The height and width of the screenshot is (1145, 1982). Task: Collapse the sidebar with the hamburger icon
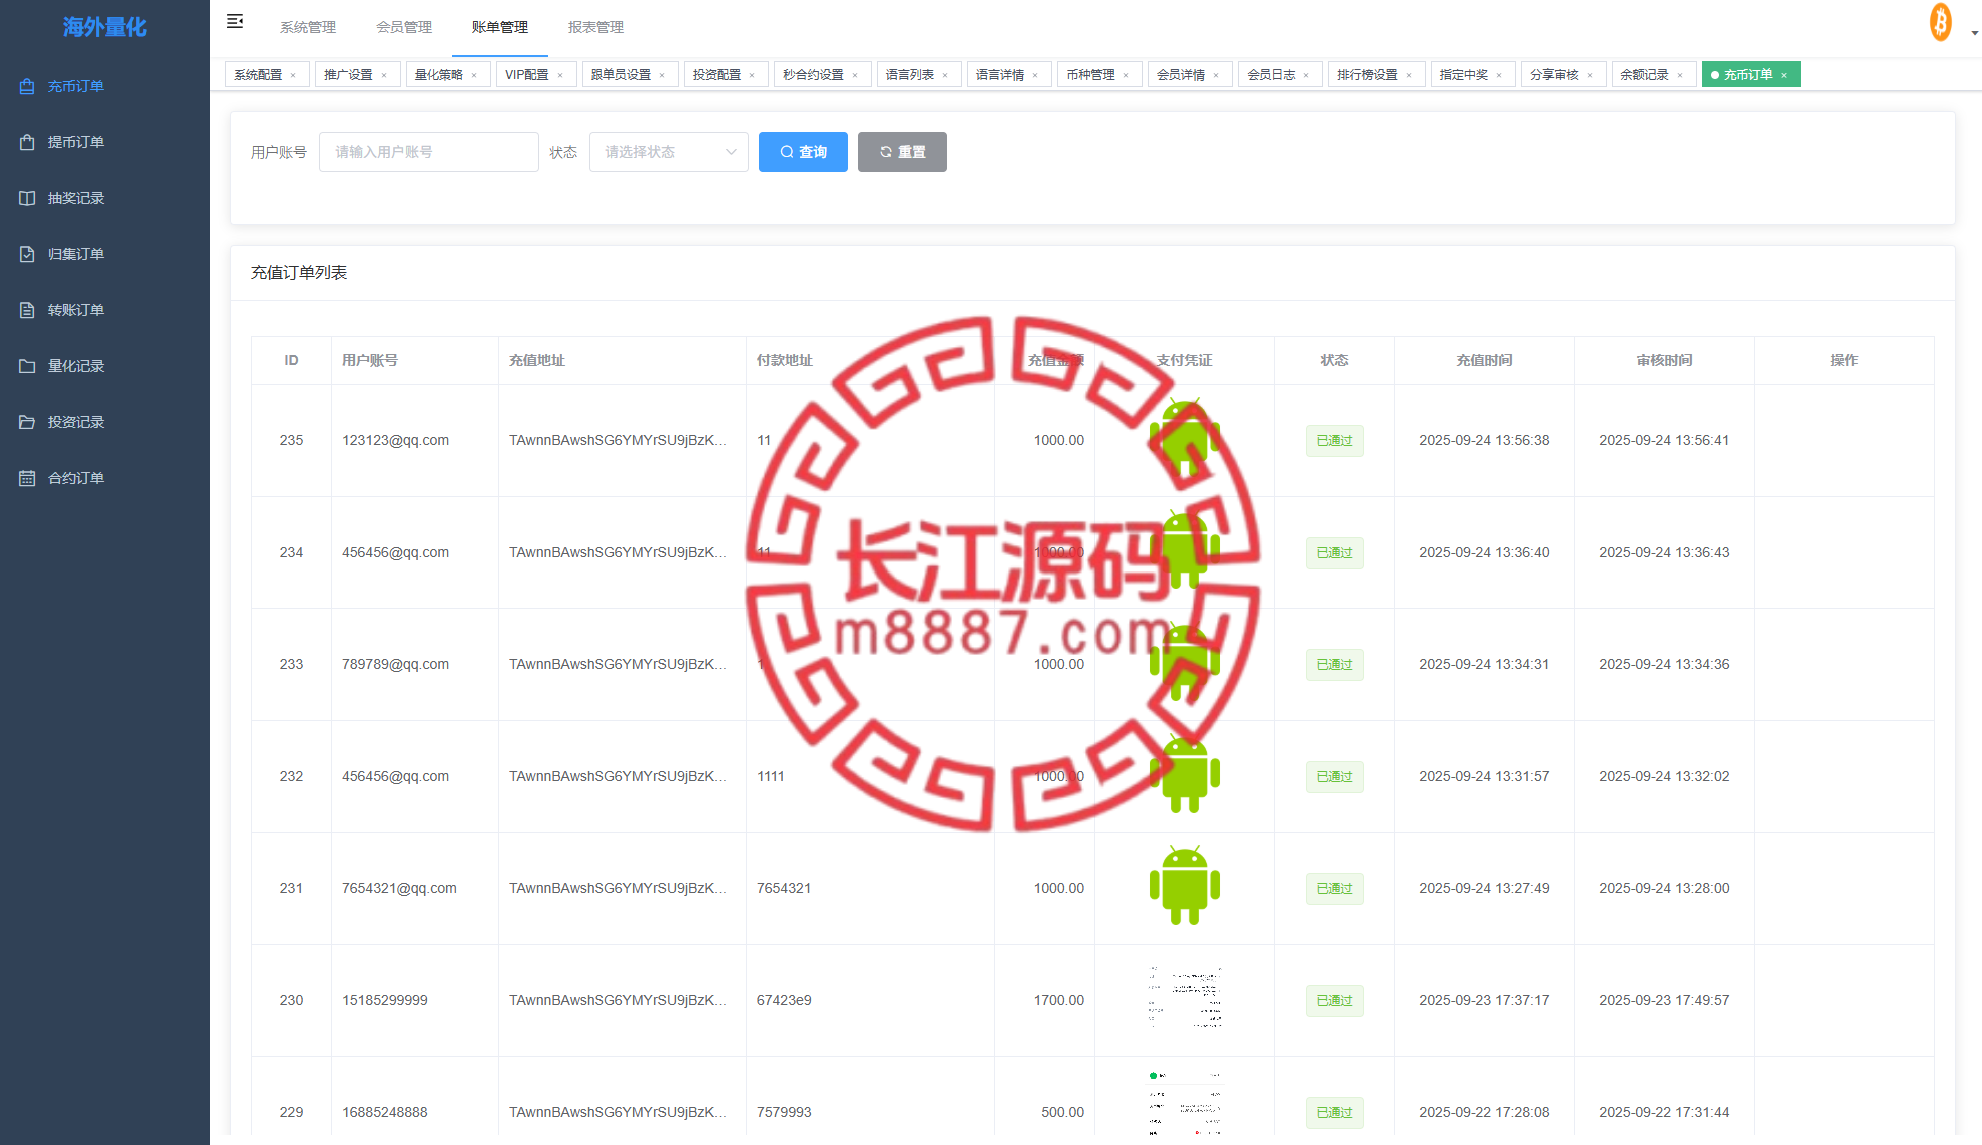(235, 21)
